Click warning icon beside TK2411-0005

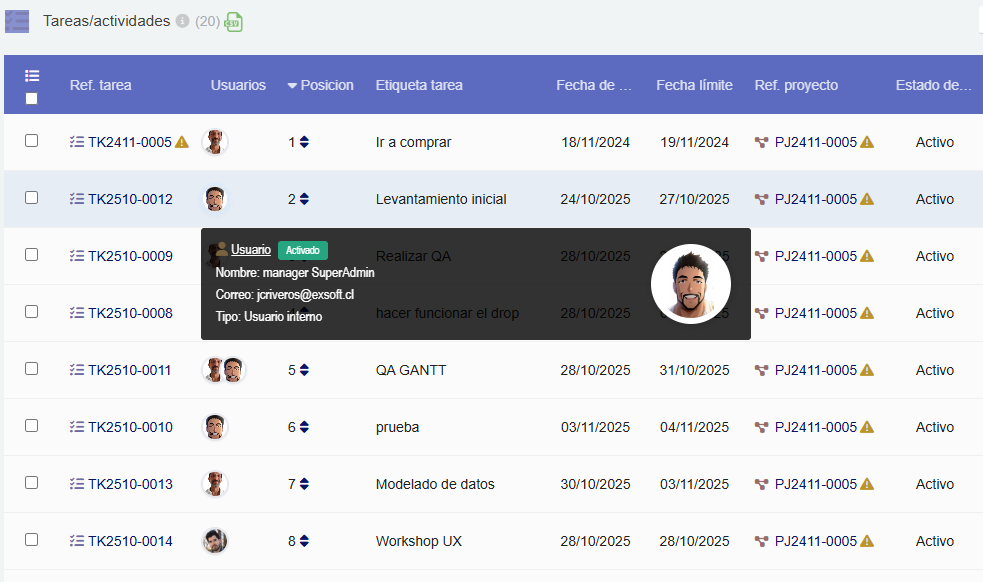point(182,142)
